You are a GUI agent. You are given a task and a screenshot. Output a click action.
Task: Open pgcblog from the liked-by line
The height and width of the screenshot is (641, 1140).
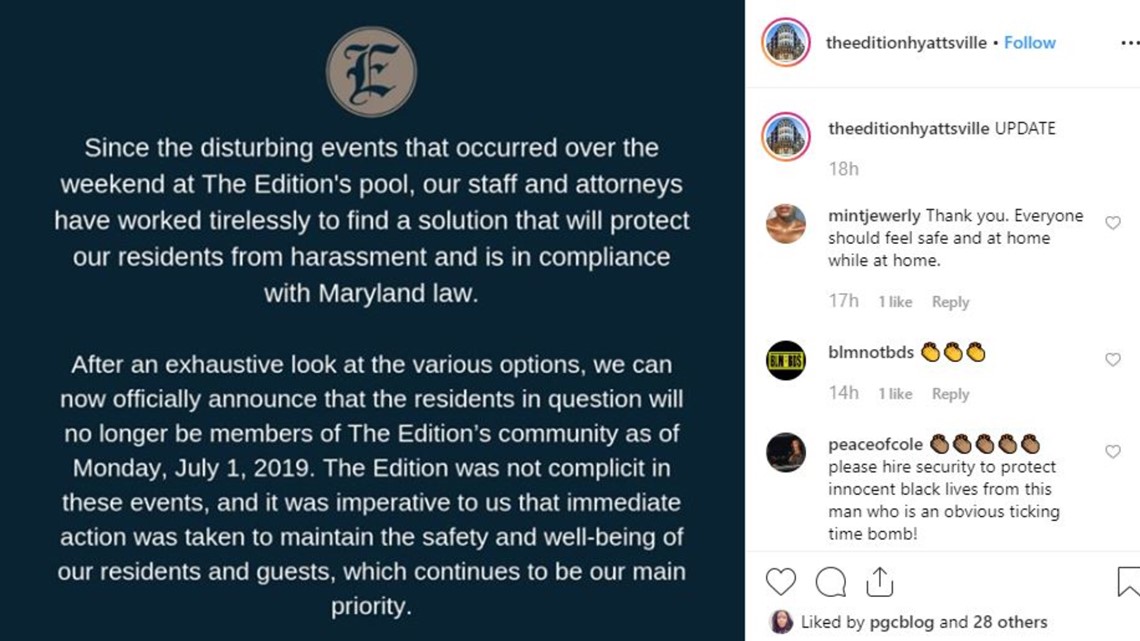coord(902,622)
